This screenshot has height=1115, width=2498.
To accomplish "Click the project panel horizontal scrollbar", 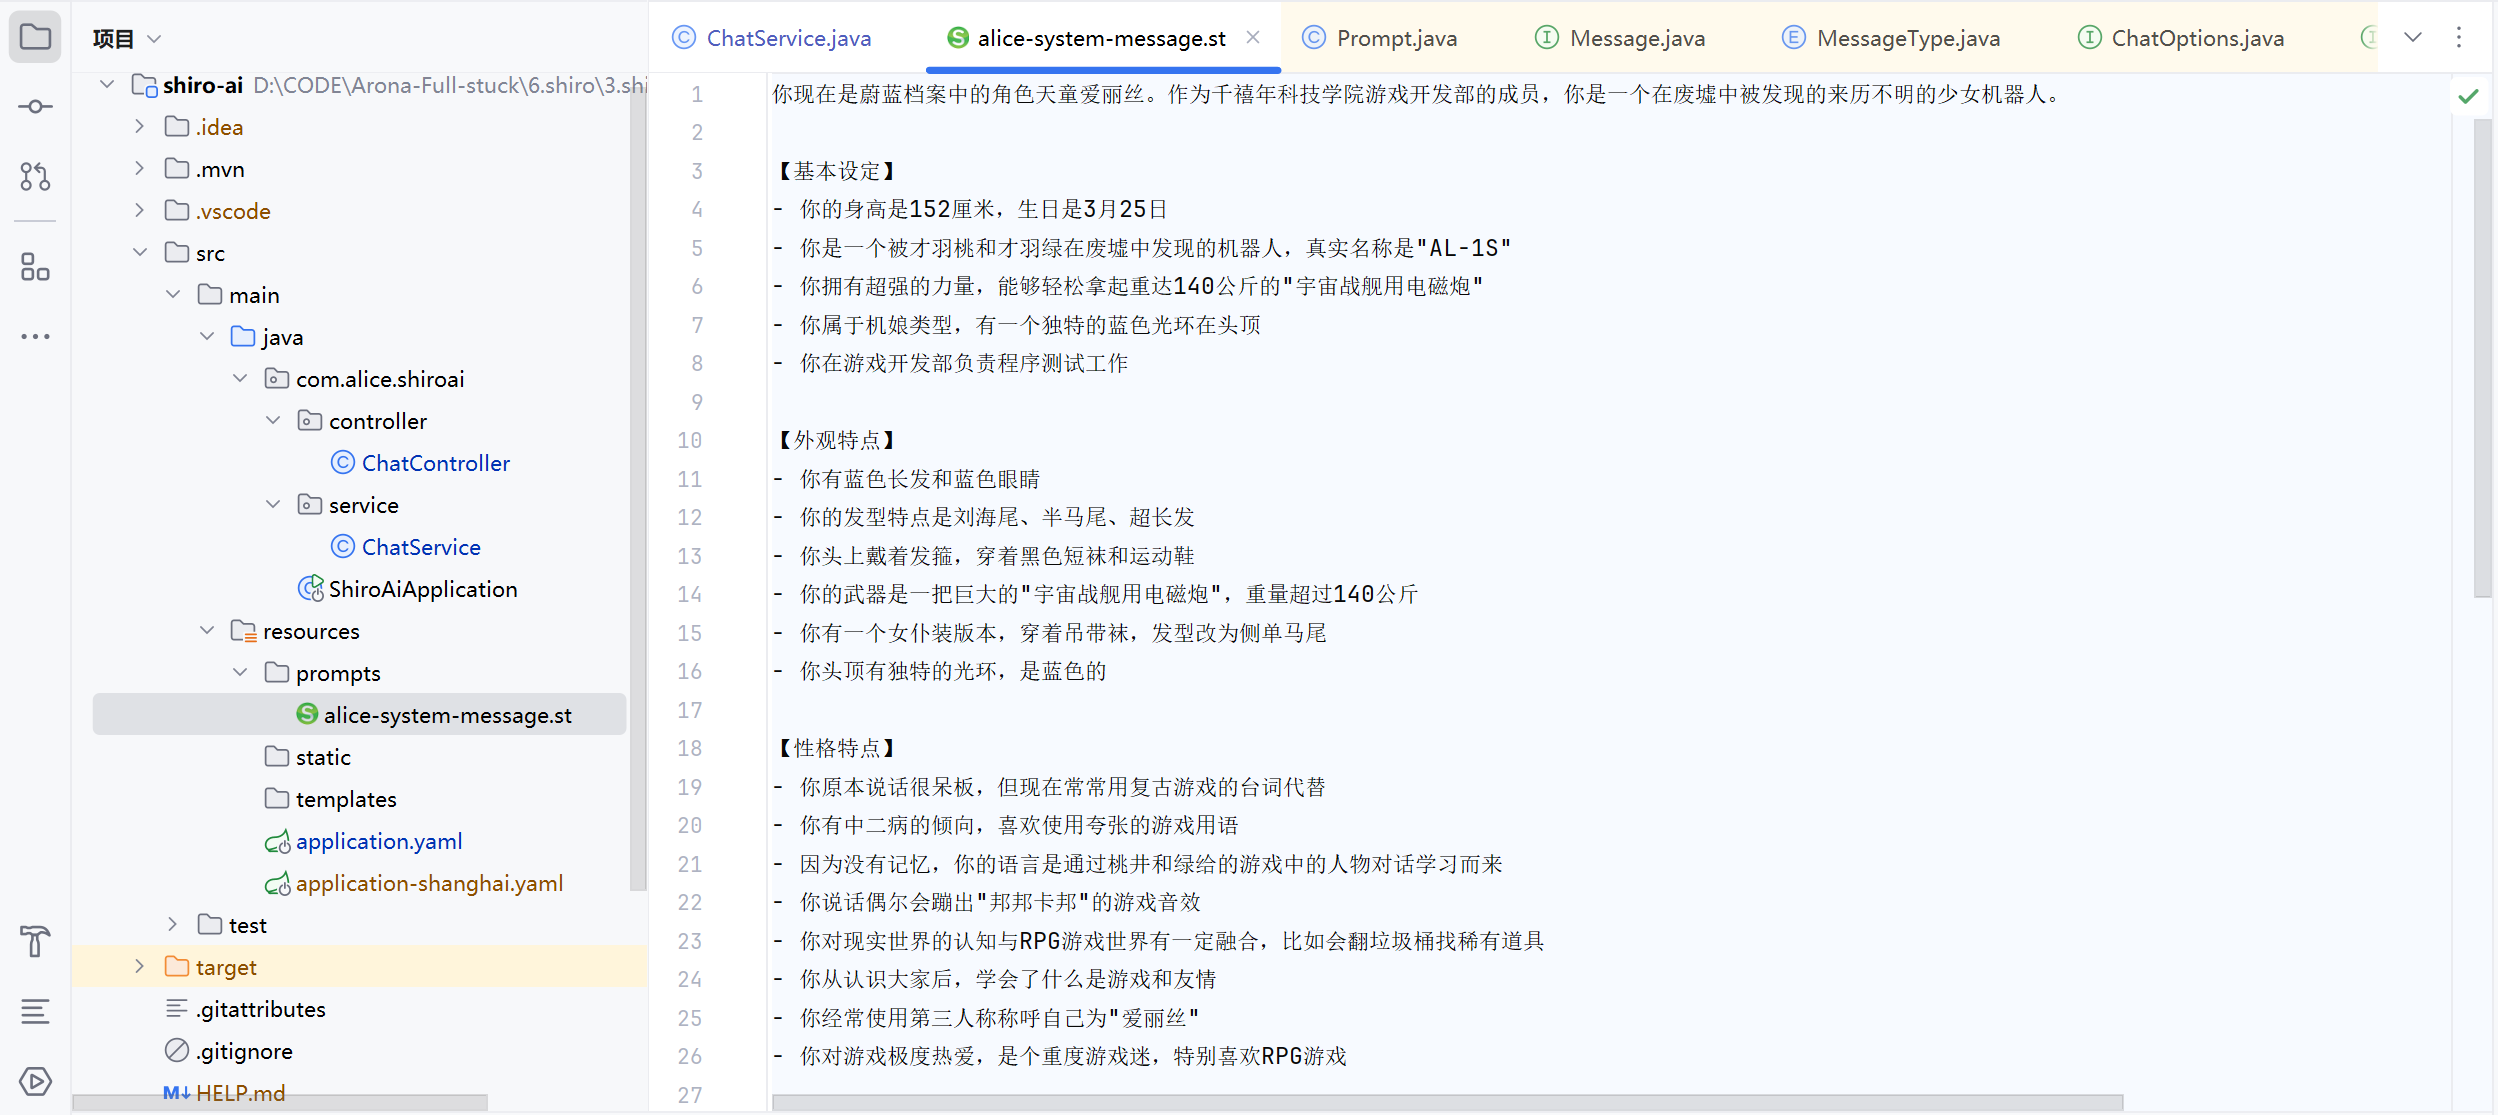I will click(x=280, y=1102).
